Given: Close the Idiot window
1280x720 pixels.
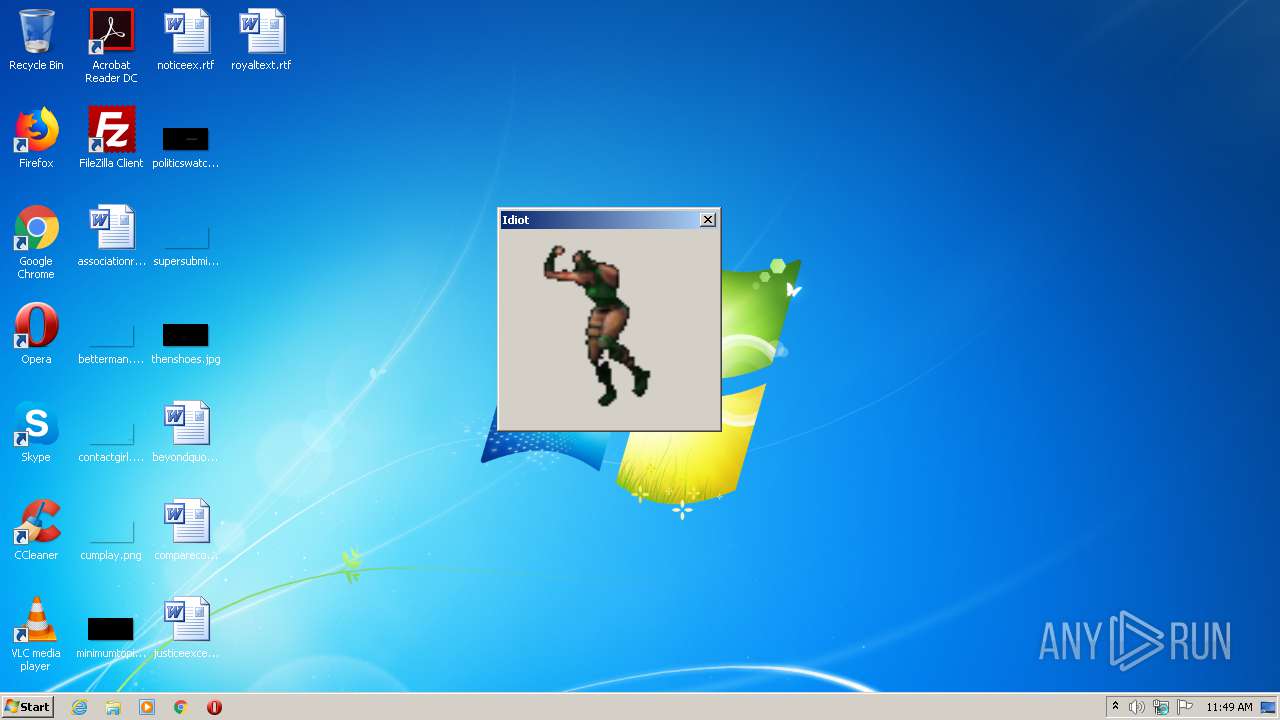Looking at the screenshot, I should coord(708,220).
